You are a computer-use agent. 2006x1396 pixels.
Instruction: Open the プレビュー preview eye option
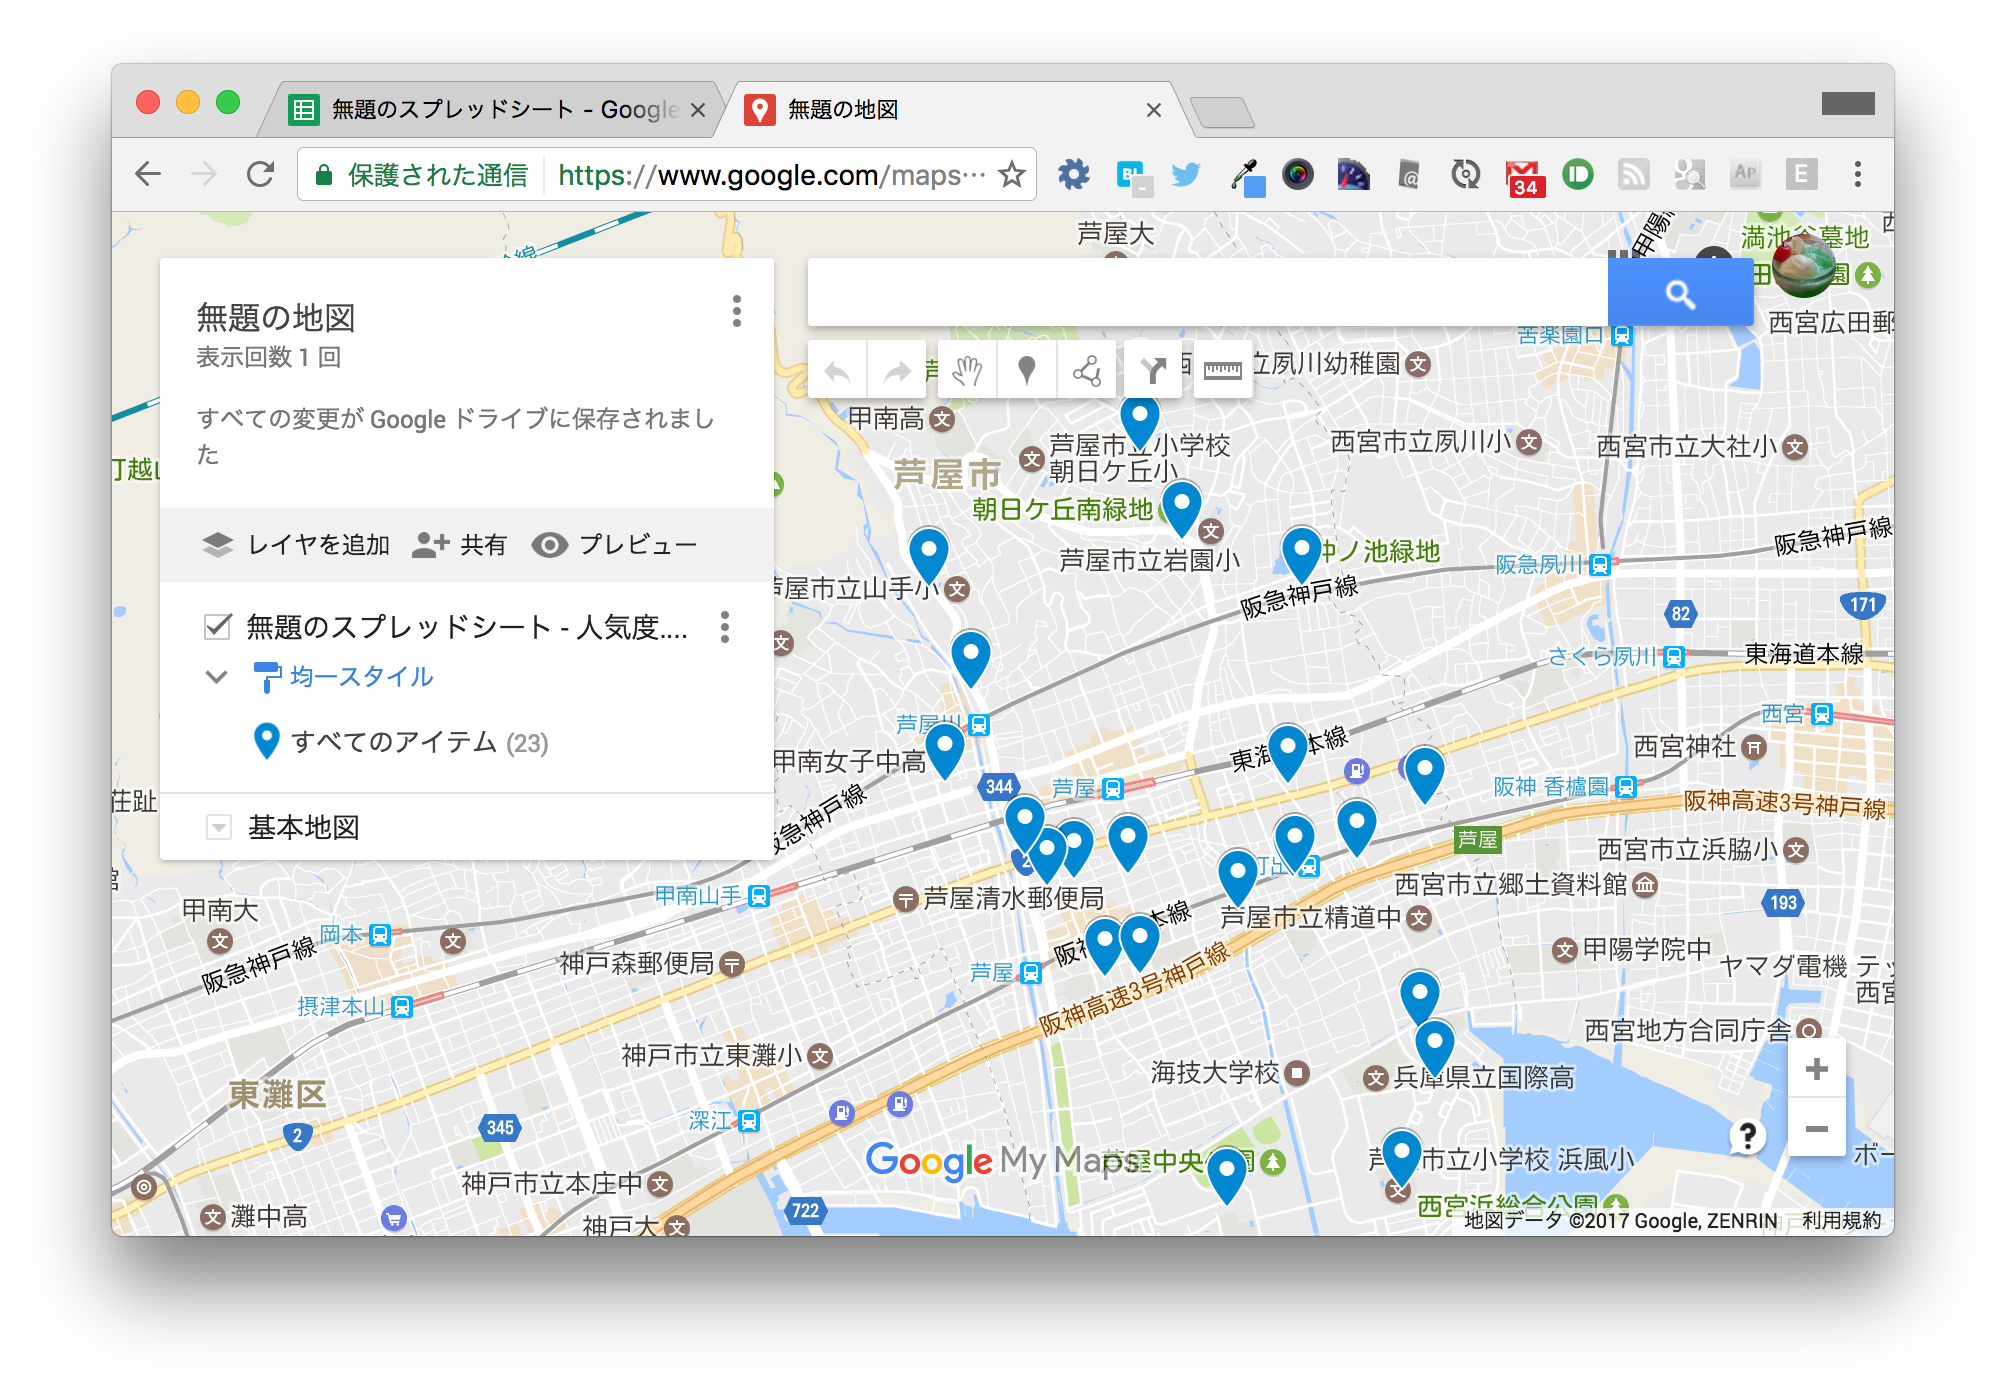pyautogui.click(x=614, y=545)
